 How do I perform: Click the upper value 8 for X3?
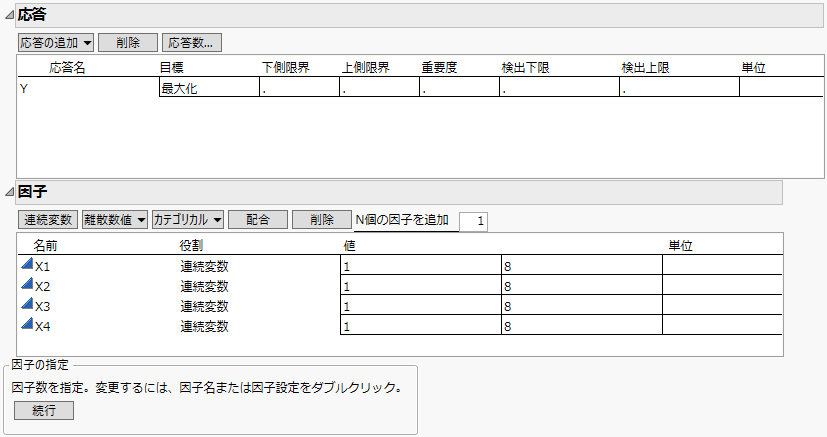(582, 305)
